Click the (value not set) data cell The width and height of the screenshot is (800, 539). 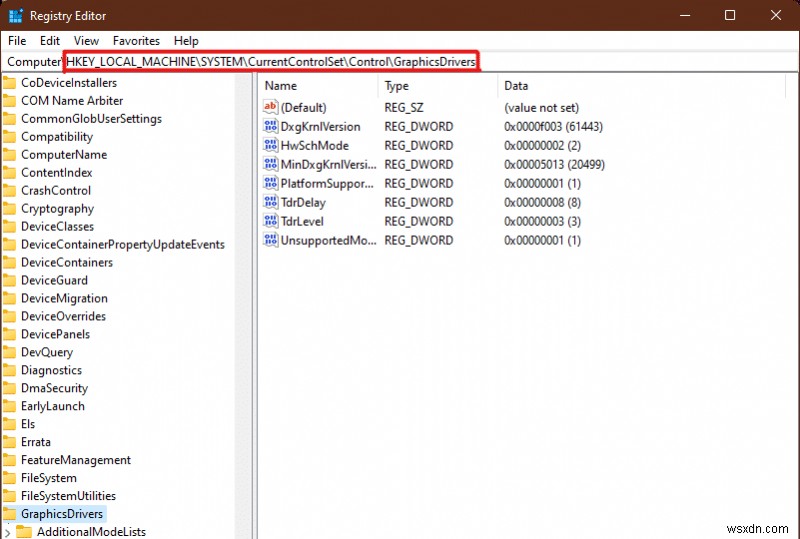[x=541, y=108]
